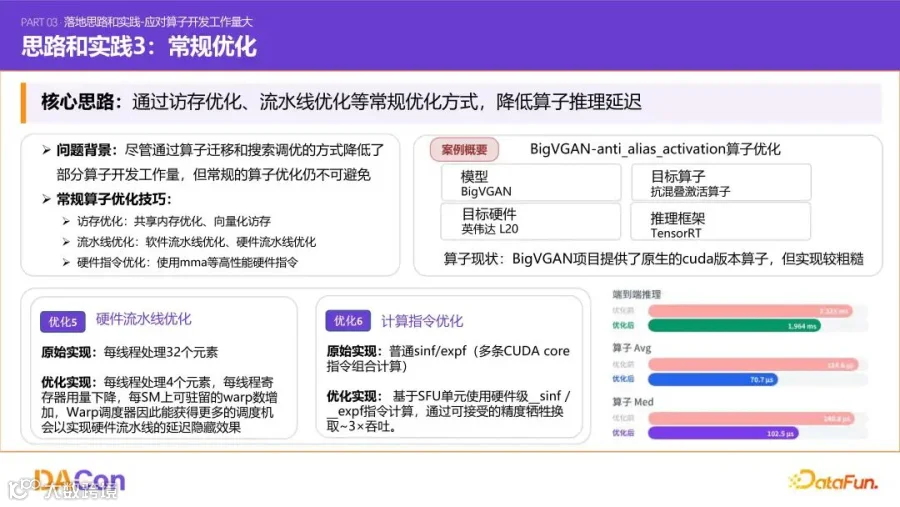Screen dimensions: 900x507
Task: Click the DACon logo
Action: click(80, 481)
